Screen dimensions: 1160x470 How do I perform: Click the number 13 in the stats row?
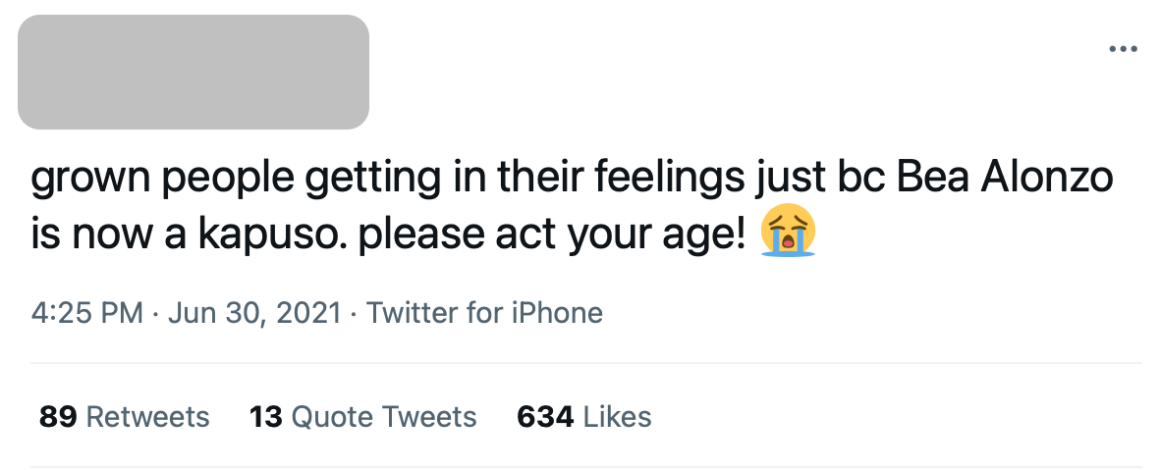[266, 417]
